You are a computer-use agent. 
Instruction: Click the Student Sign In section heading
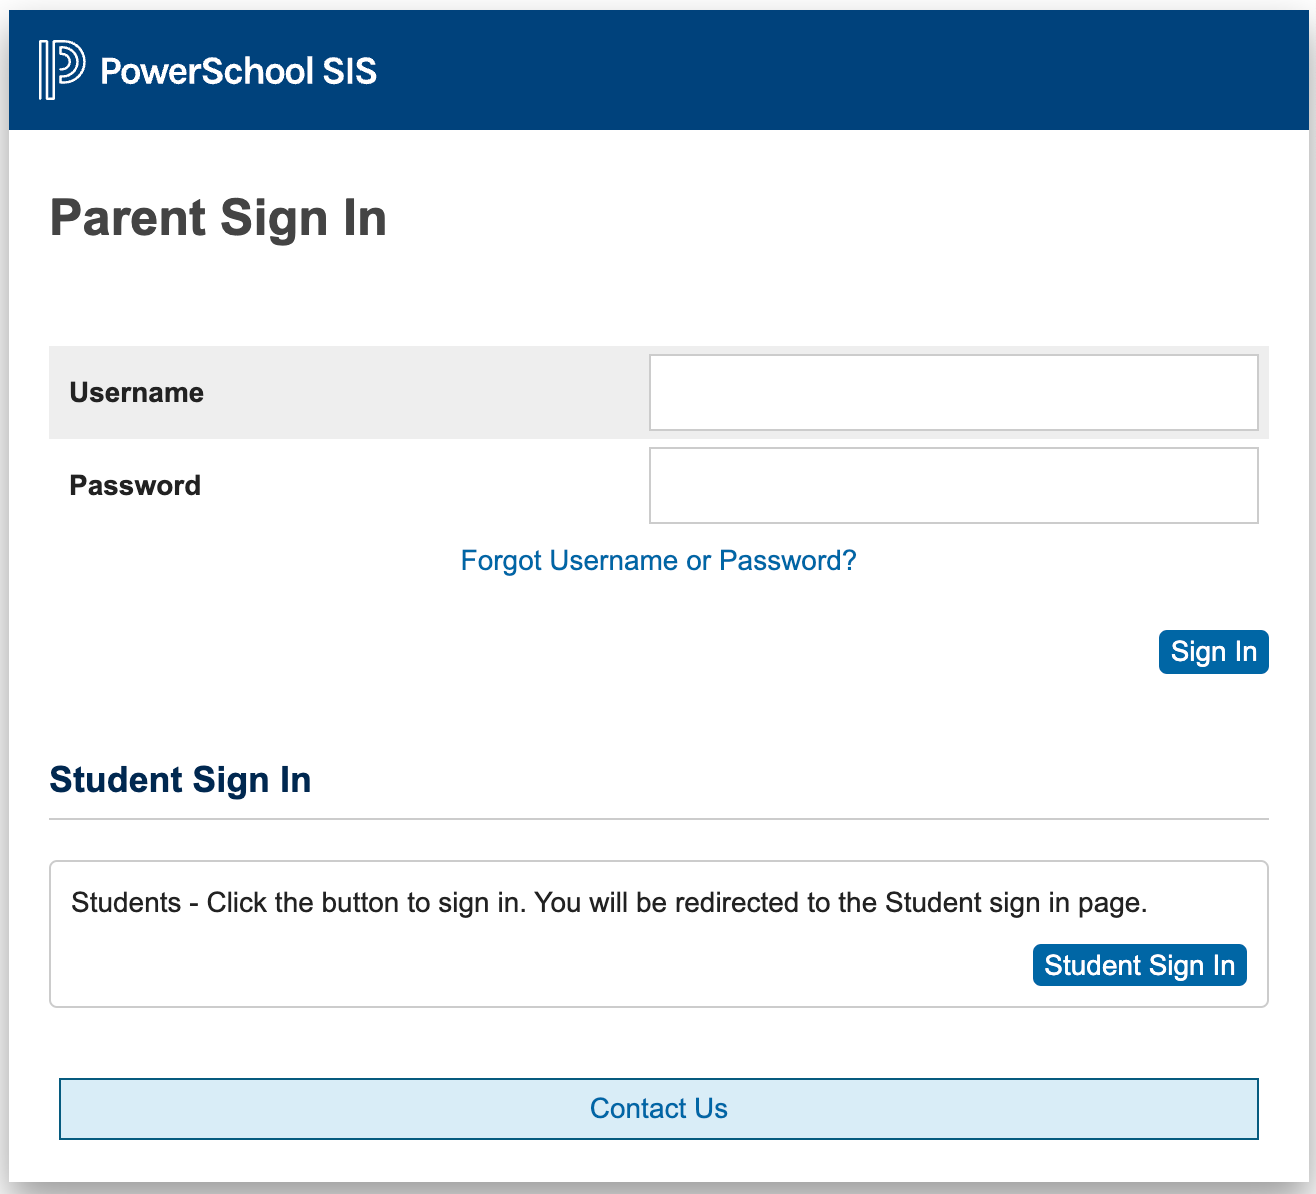point(180,780)
